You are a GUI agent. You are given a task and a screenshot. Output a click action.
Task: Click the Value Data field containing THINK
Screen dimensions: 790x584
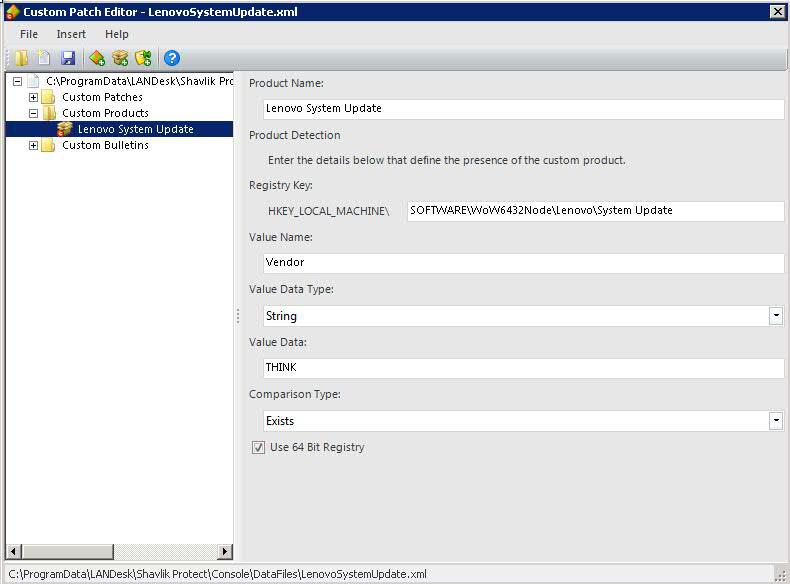pyautogui.click(x=523, y=368)
